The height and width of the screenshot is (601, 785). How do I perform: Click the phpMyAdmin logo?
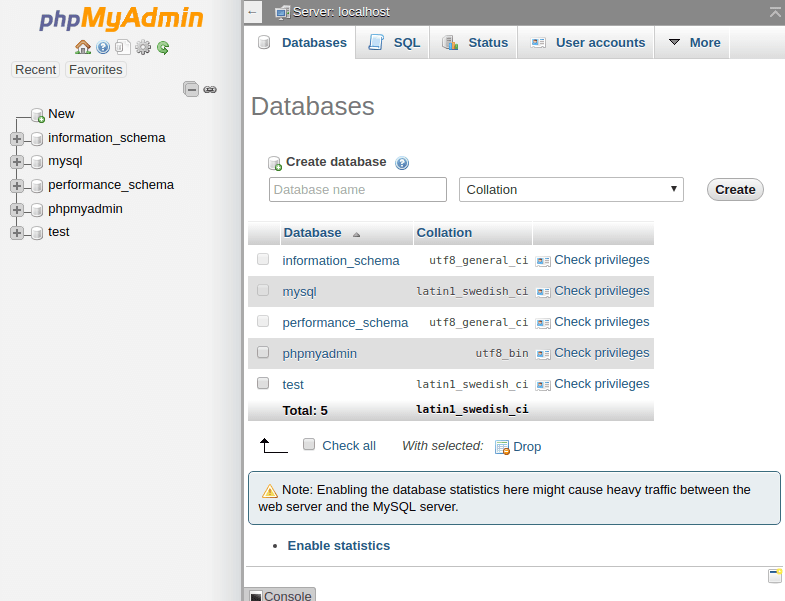pyautogui.click(x=121, y=19)
